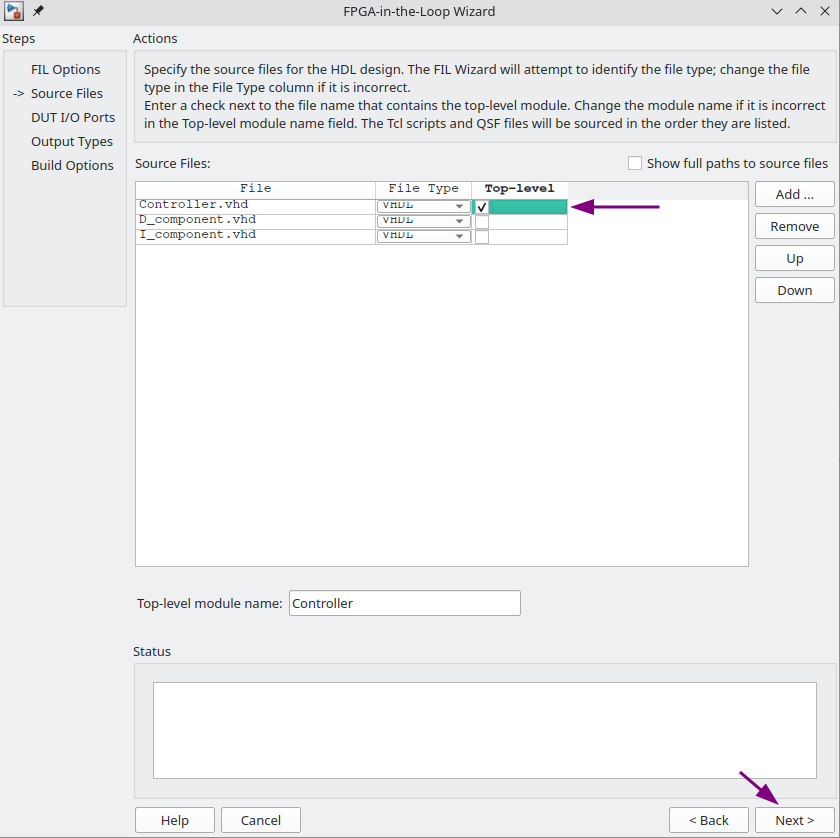The image size is (840, 838).
Task: Click inside the Status text area
Action: click(x=484, y=730)
